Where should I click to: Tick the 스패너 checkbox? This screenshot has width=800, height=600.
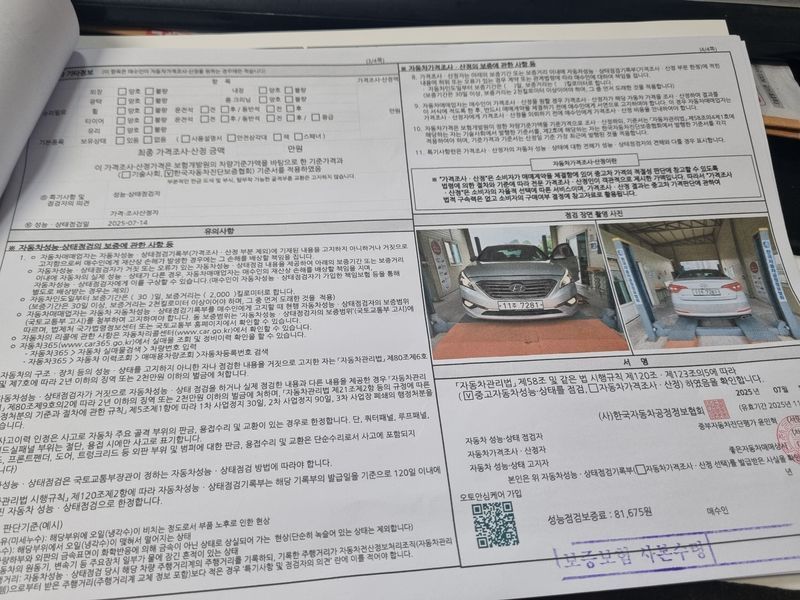pyautogui.click(x=299, y=136)
